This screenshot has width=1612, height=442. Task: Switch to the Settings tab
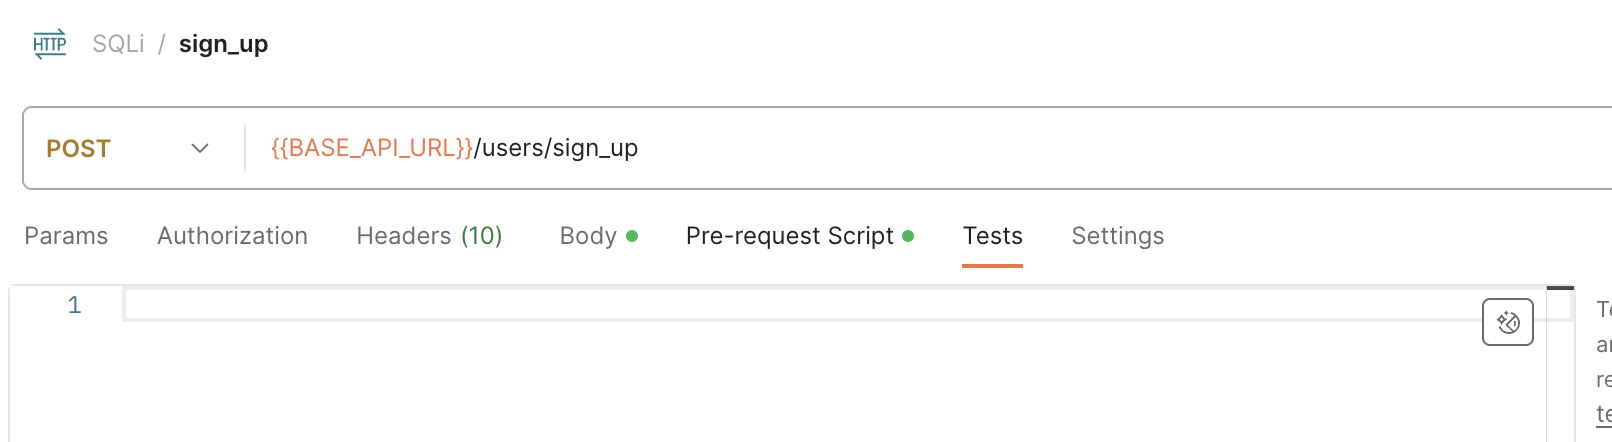point(1117,236)
